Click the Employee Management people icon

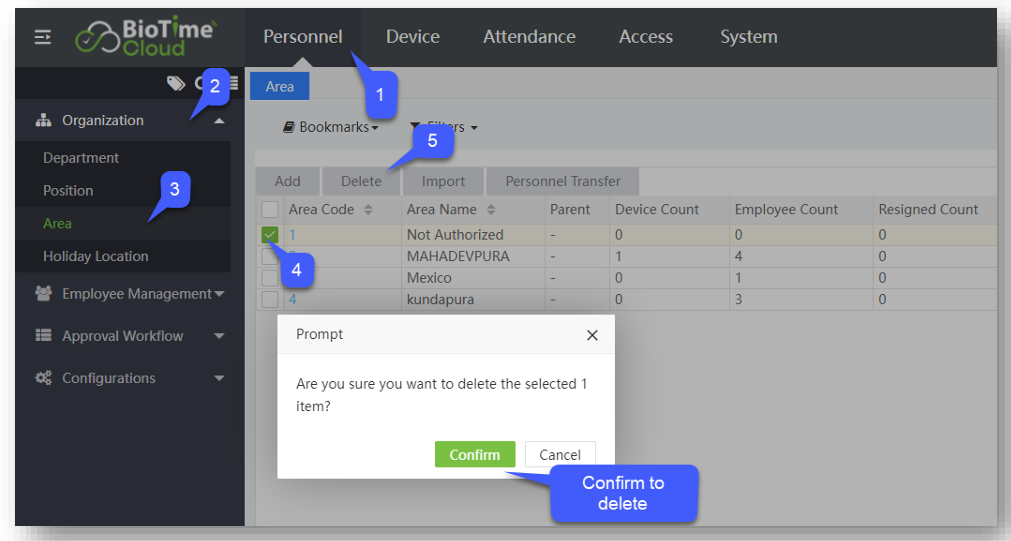(43, 294)
